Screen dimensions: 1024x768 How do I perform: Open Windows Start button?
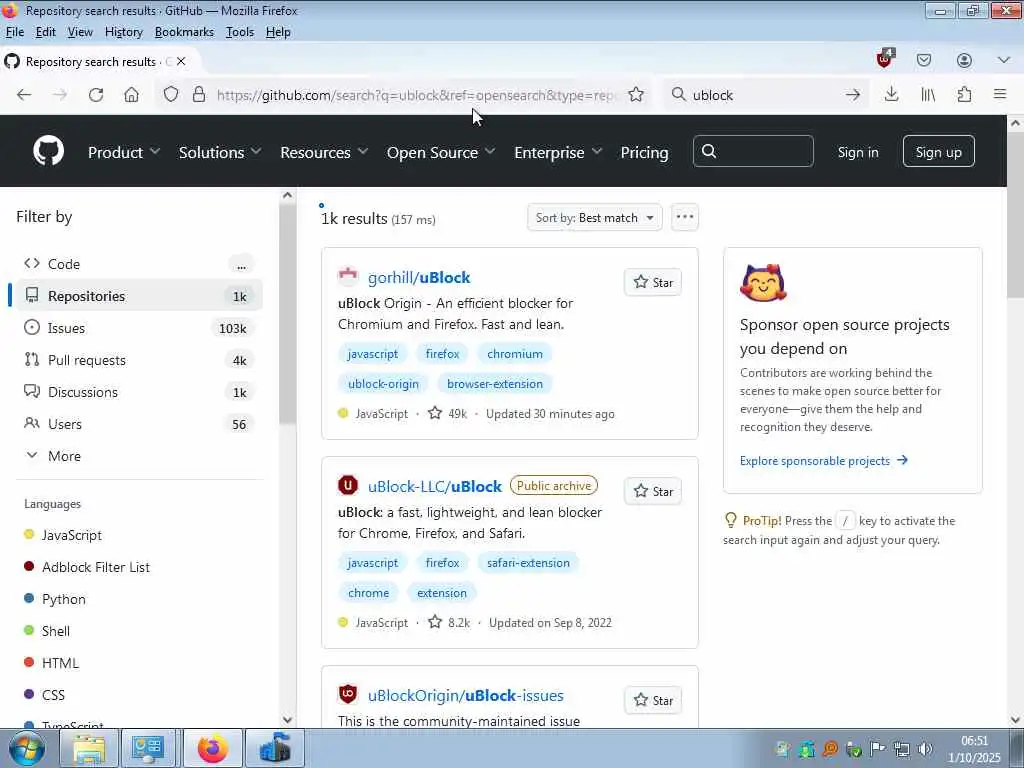pyautogui.click(x=27, y=748)
